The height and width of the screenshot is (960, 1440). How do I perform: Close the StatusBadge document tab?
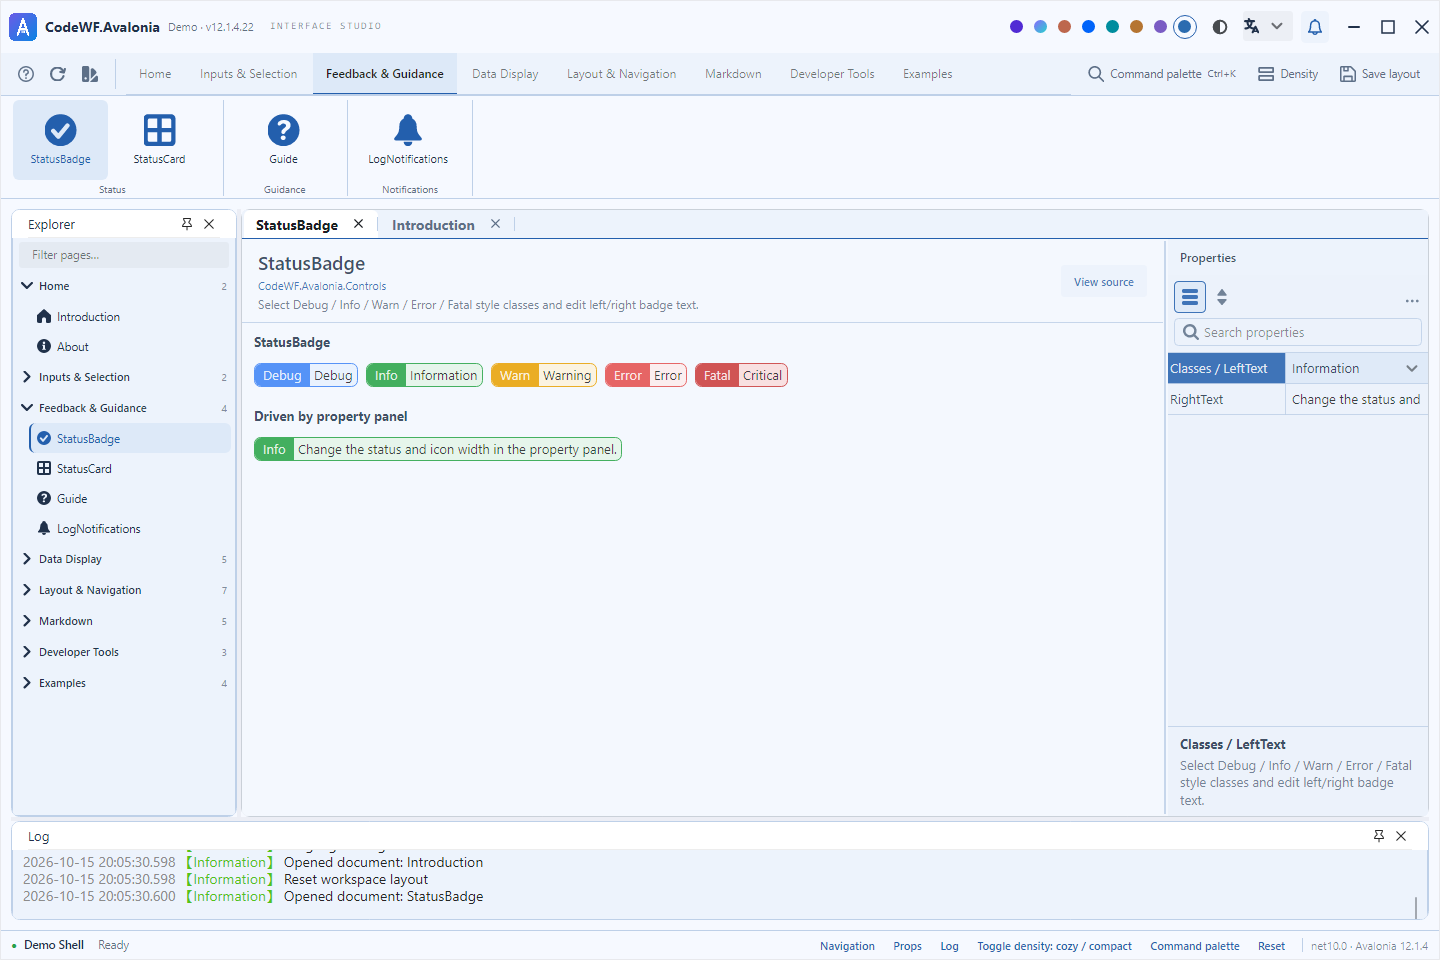coord(358,224)
